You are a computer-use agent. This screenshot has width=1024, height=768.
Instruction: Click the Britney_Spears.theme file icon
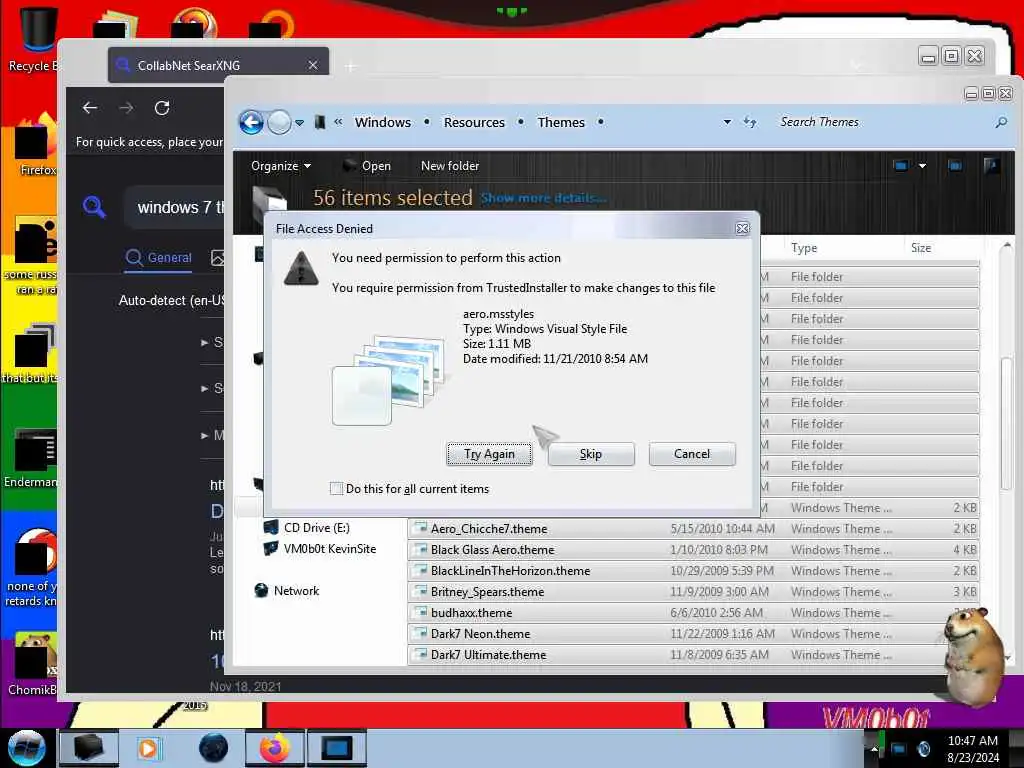pyautogui.click(x=421, y=591)
